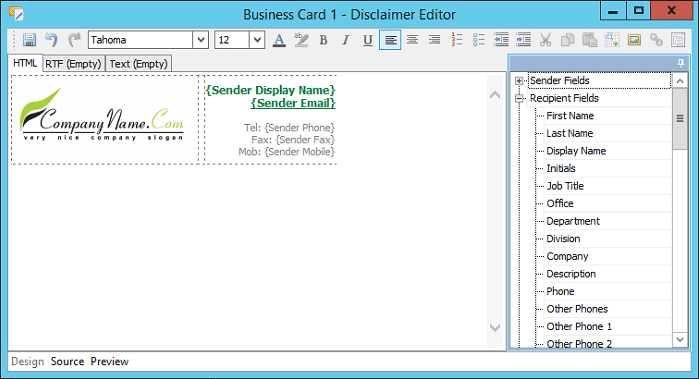The height and width of the screenshot is (379, 699).
Task: Click the Fax: {Sender Fax} line
Action: (x=293, y=140)
